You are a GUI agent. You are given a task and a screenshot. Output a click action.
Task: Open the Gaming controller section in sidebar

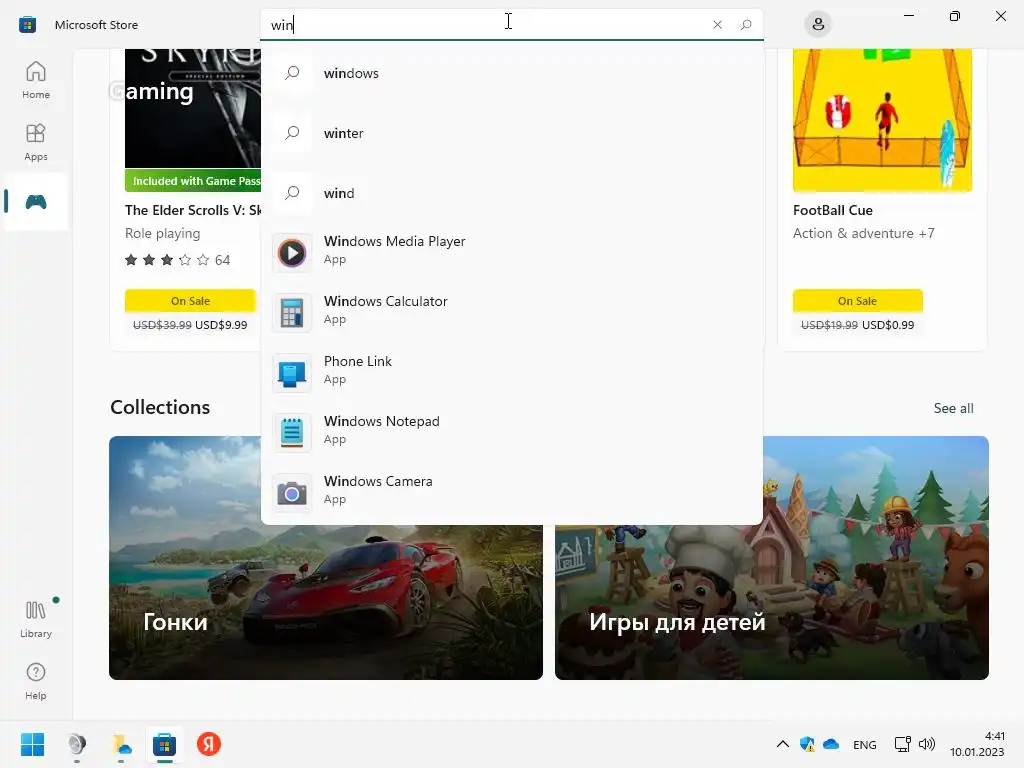tap(35, 202)
